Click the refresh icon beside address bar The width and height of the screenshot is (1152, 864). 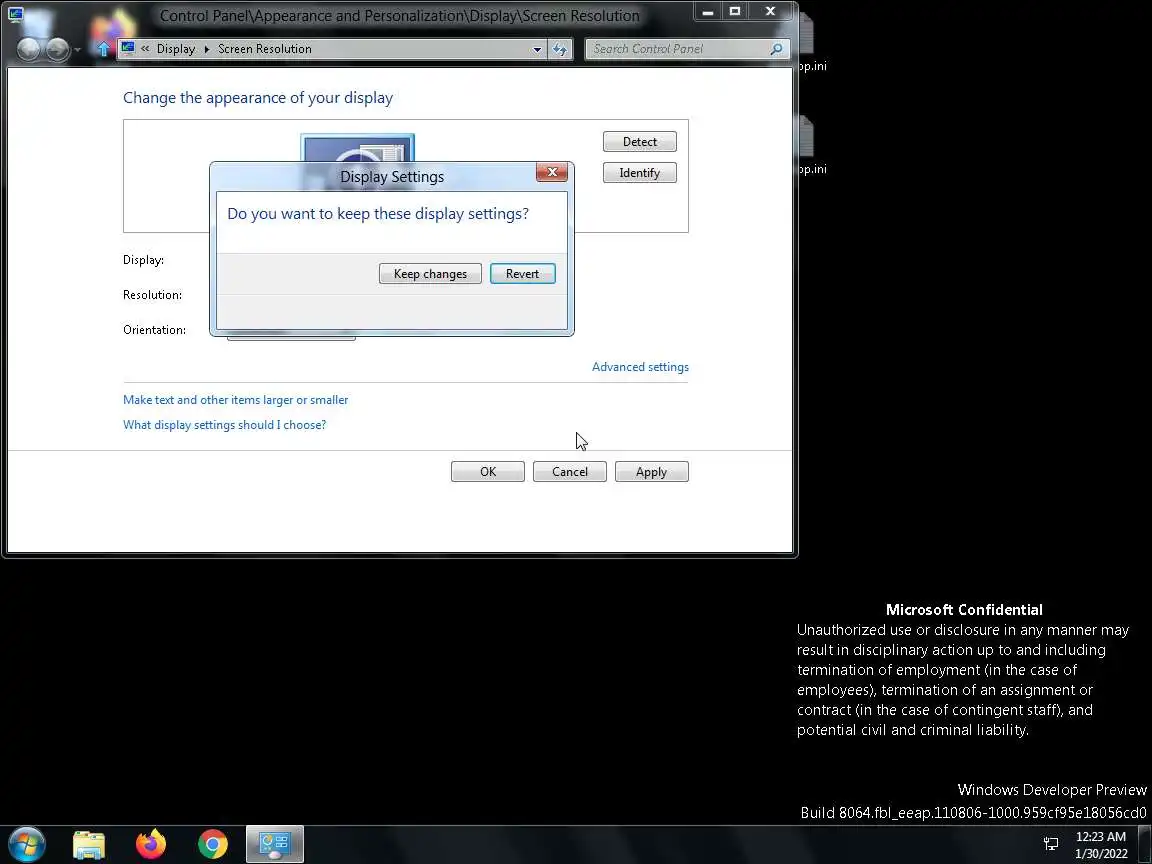[x=560, y=49]
